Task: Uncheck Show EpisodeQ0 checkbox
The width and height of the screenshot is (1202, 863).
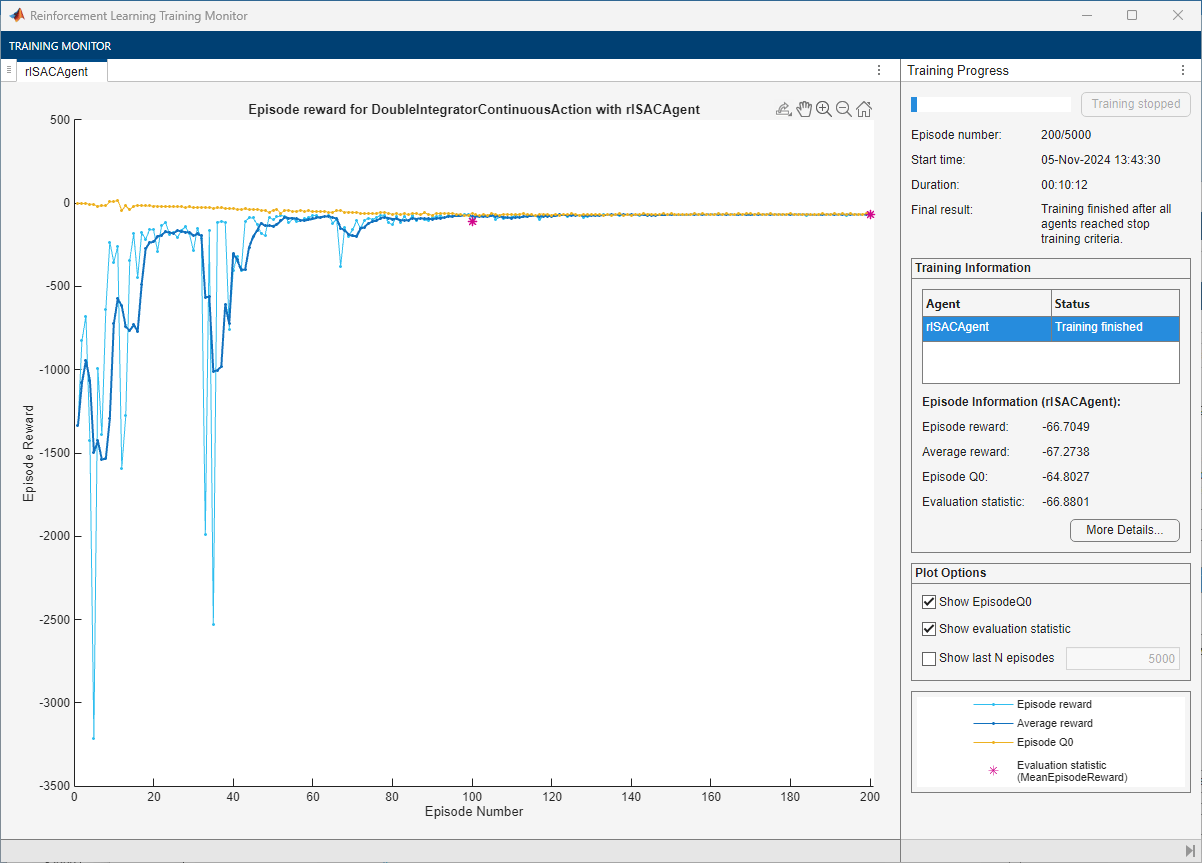Action: point(929,602)
